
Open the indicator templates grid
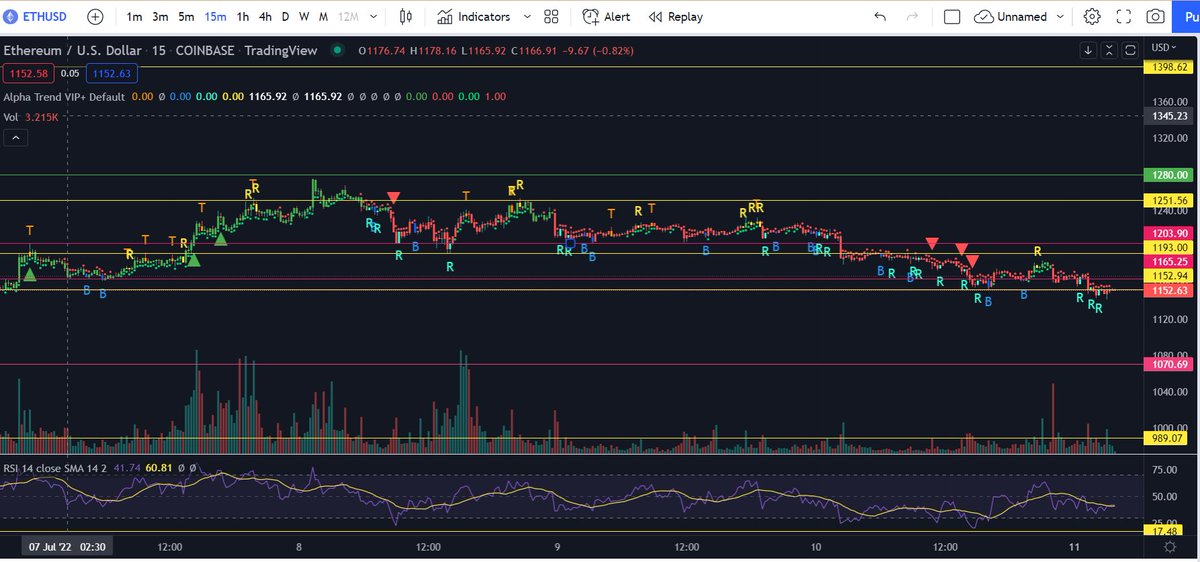tap(551, 17)
